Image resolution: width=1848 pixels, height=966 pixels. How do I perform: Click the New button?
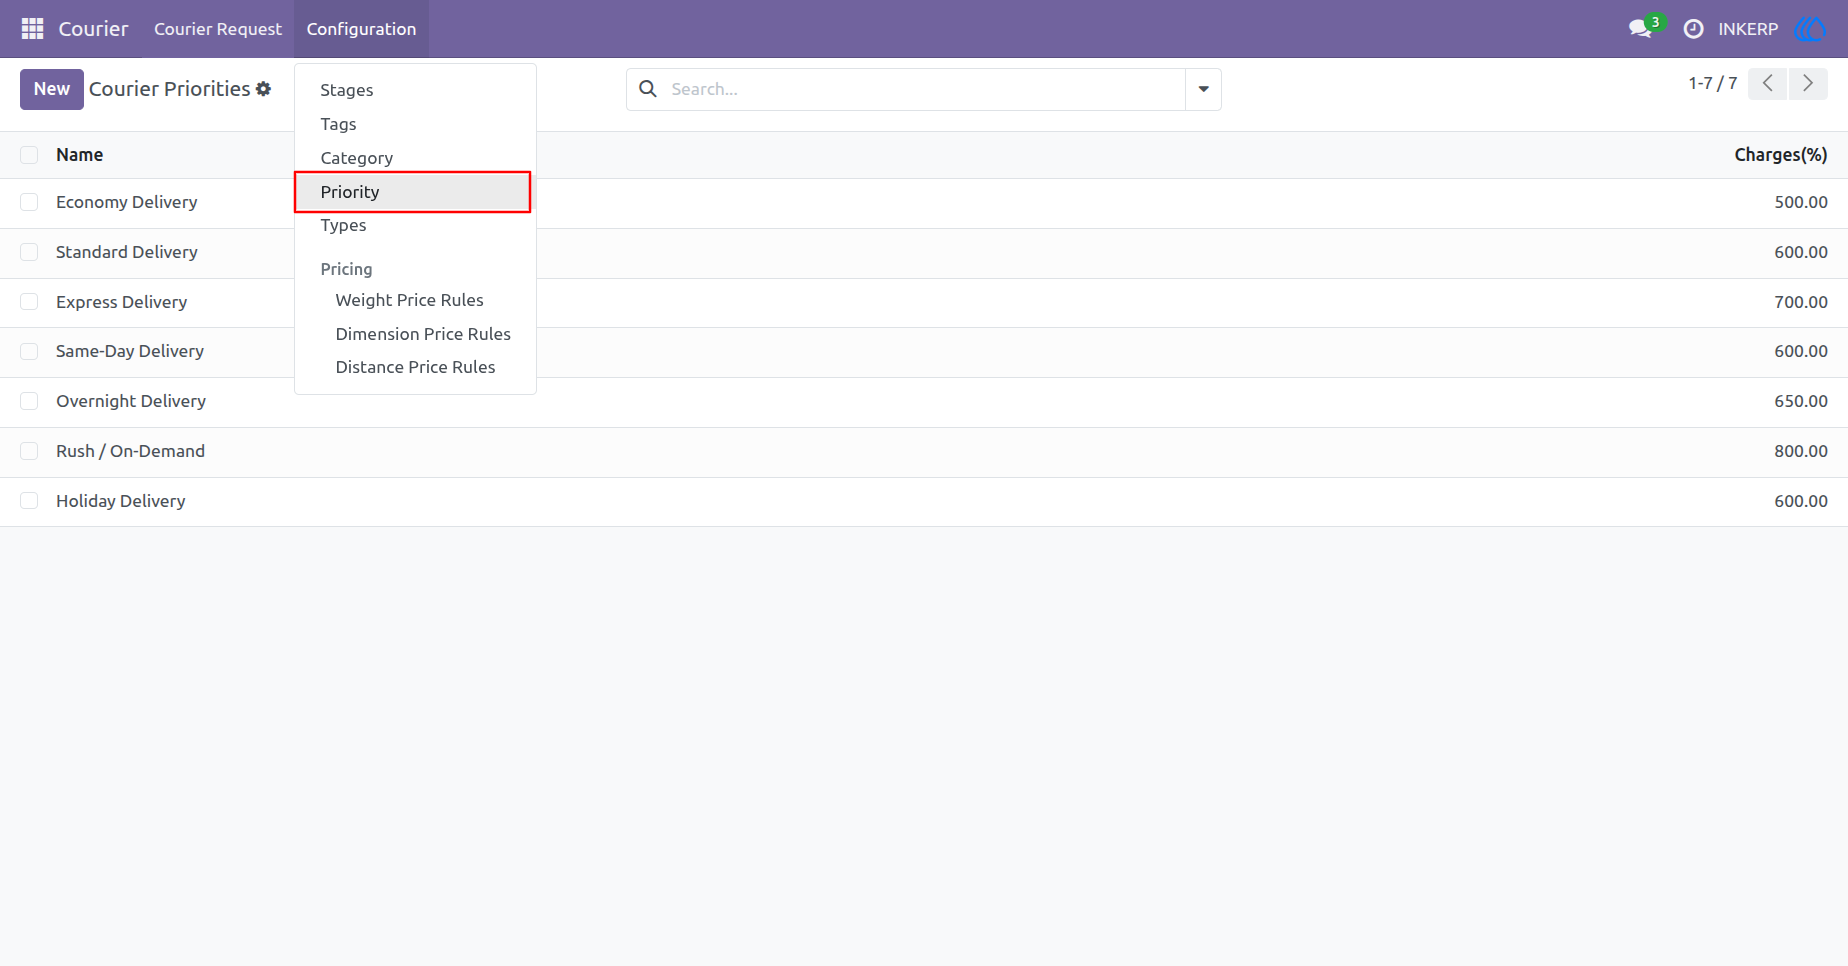tap(52, 89)
